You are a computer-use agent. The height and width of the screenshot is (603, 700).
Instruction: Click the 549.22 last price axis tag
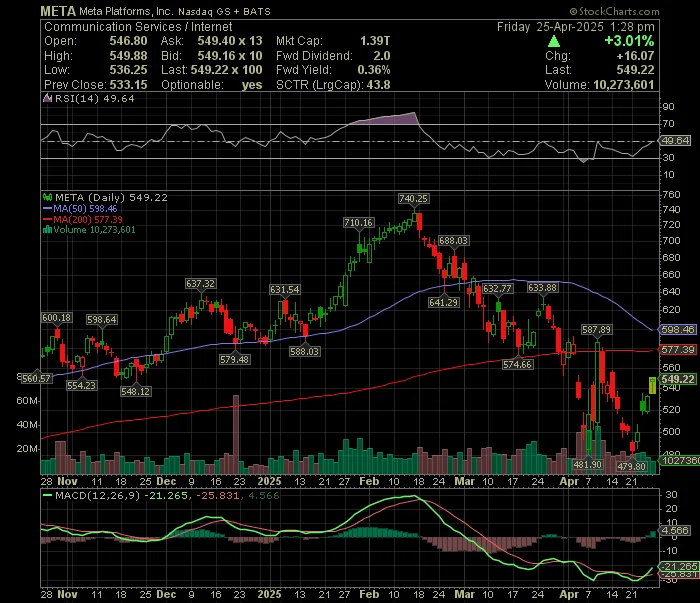pyautogui.click(x=678, y=379)
